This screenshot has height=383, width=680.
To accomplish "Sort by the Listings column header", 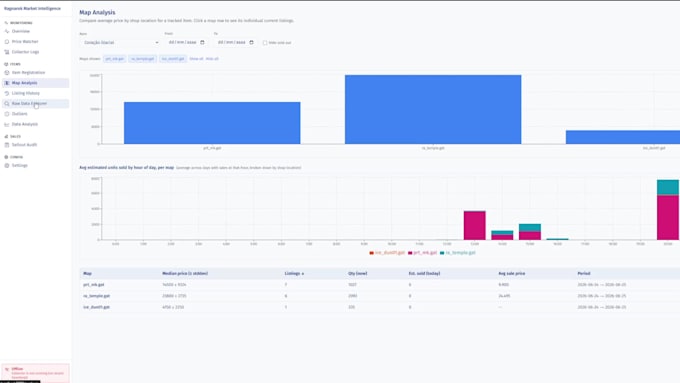I will (294, 274).
